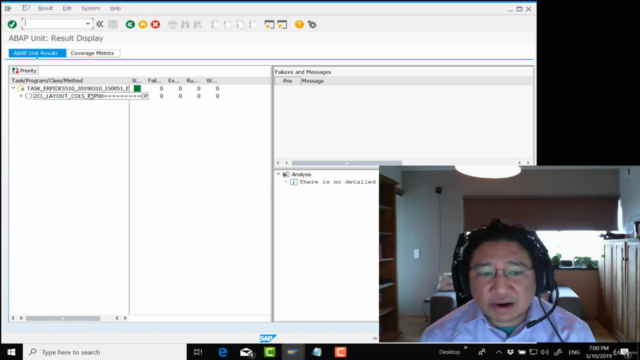Select radio button for ZCL_LAYOUT_COLS row

click(29, 96)
